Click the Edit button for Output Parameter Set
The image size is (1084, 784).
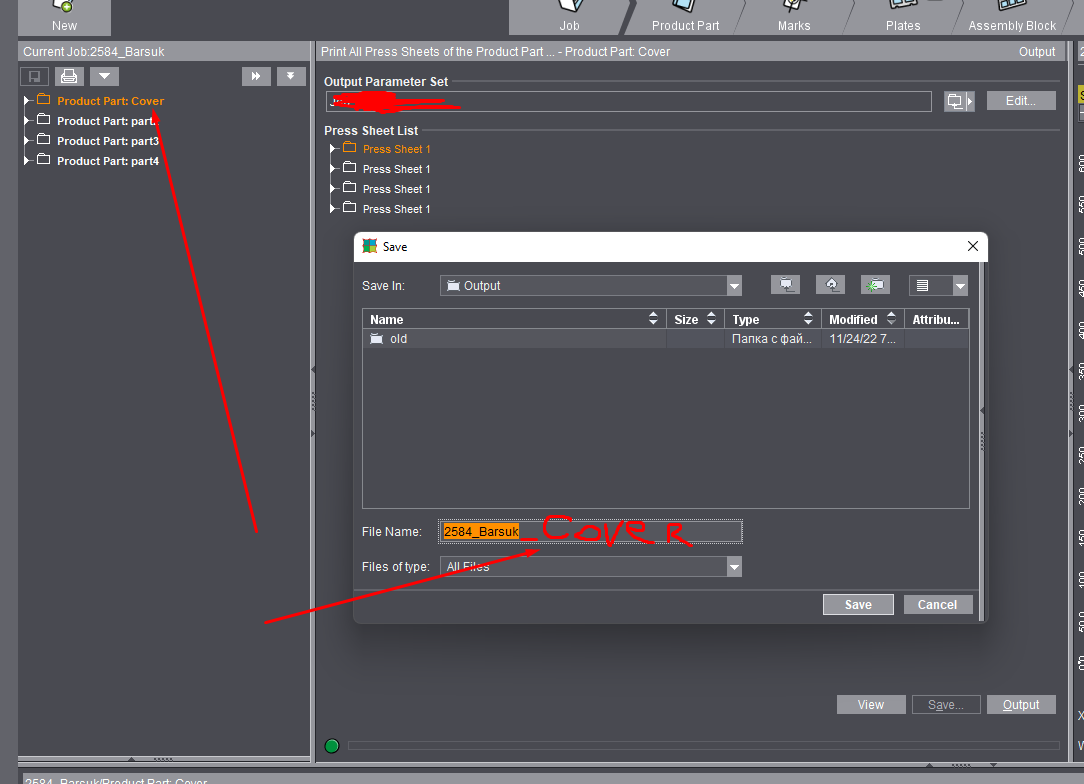coord(1020,100)
